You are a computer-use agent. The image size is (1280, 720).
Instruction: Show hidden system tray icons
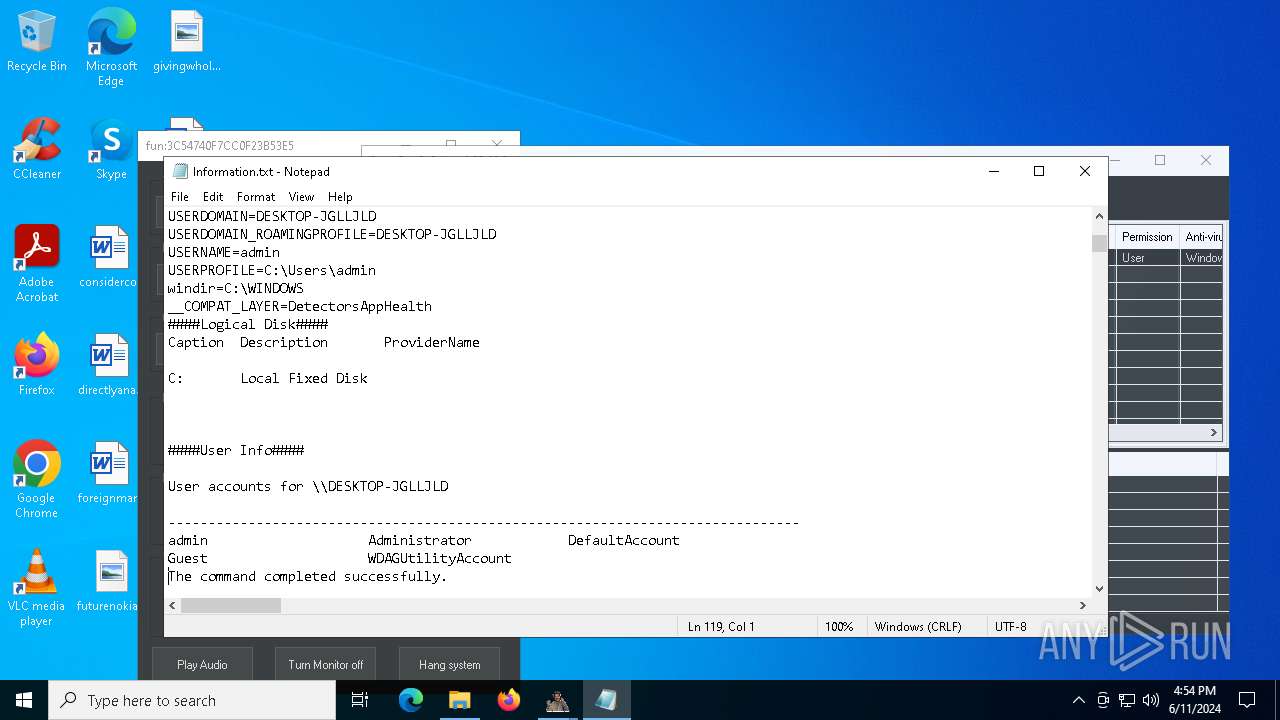(1078, 700)
